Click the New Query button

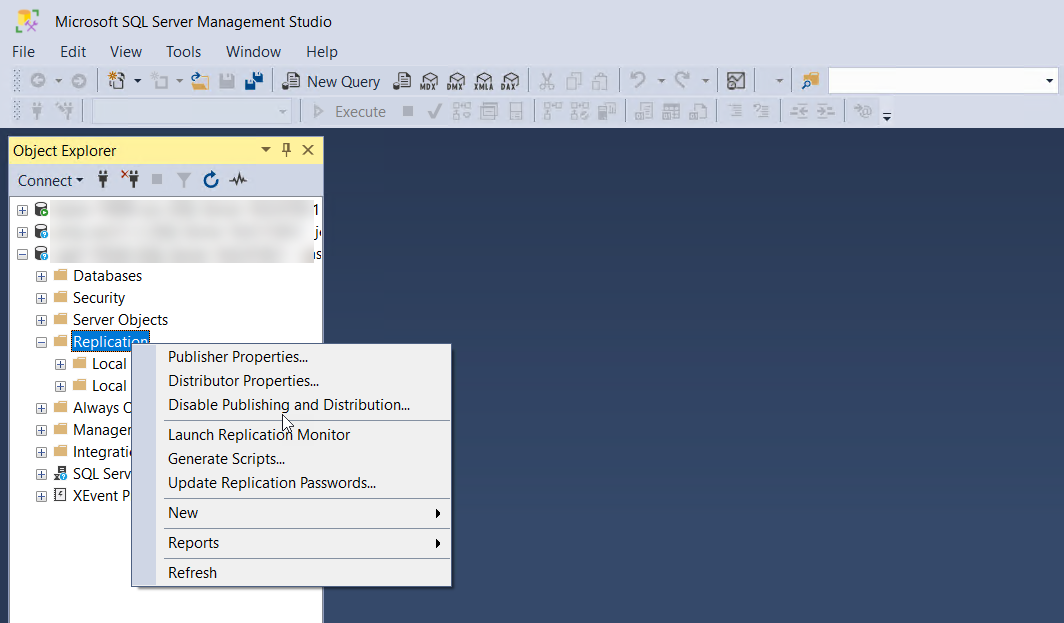point(331,81)
